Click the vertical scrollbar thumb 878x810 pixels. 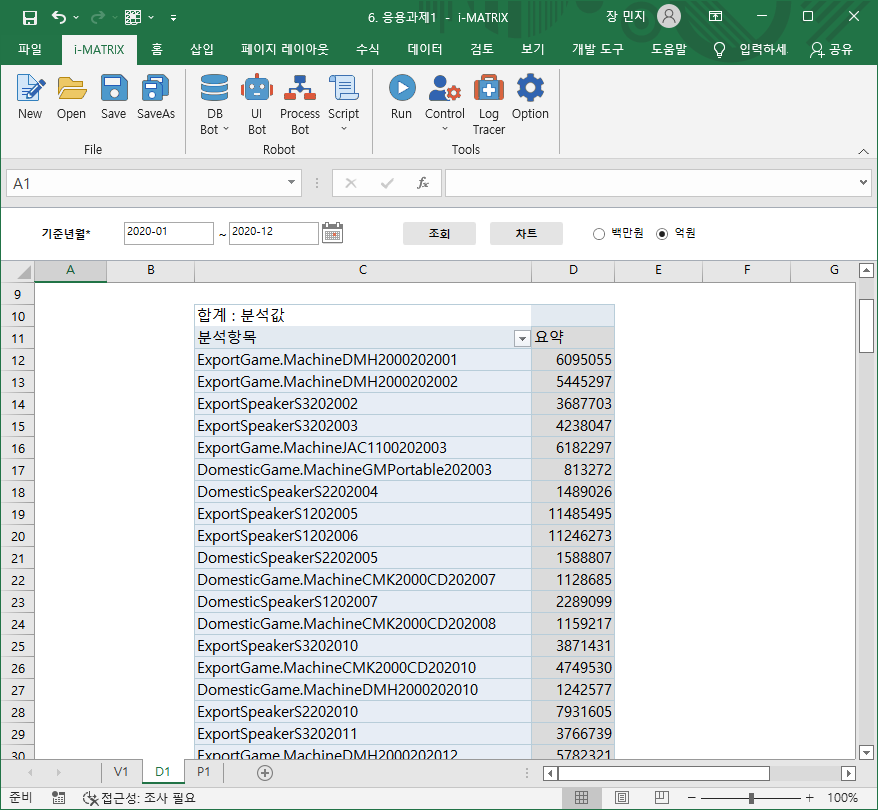pyautogui.click(x=866, y=326)
